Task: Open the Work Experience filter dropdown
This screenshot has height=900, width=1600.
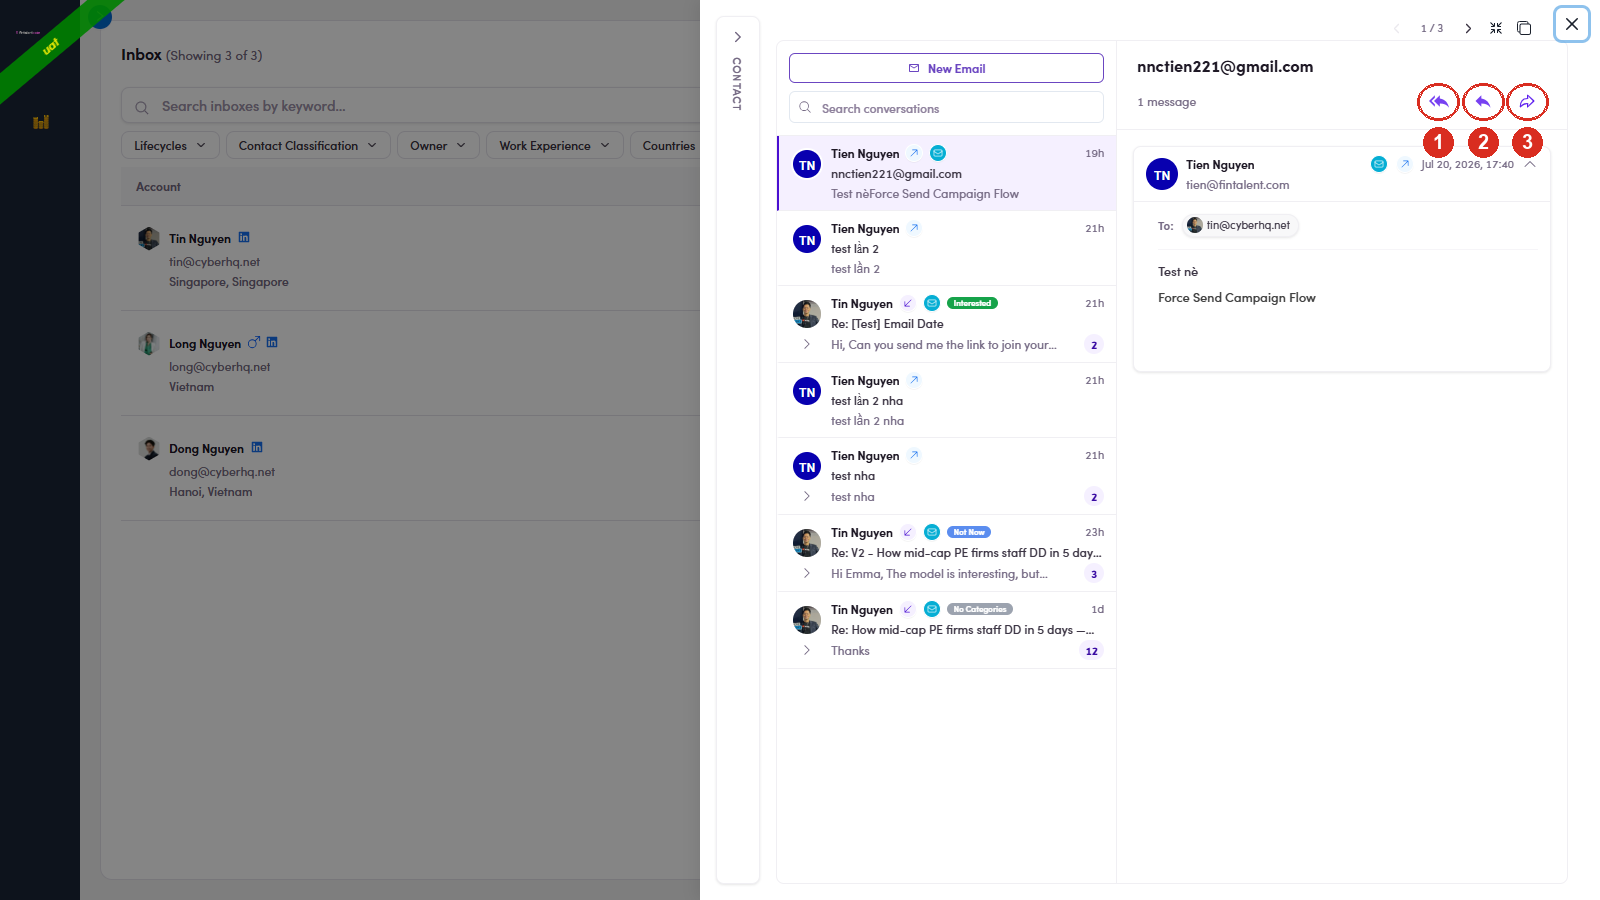Action: [555, 145]
